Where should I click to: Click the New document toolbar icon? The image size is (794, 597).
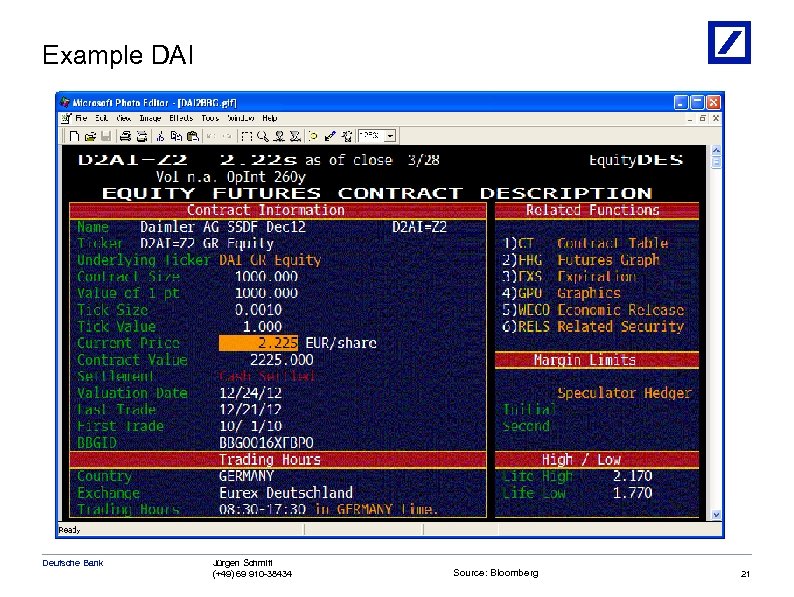pyautogui.click(x=74, y=136)
